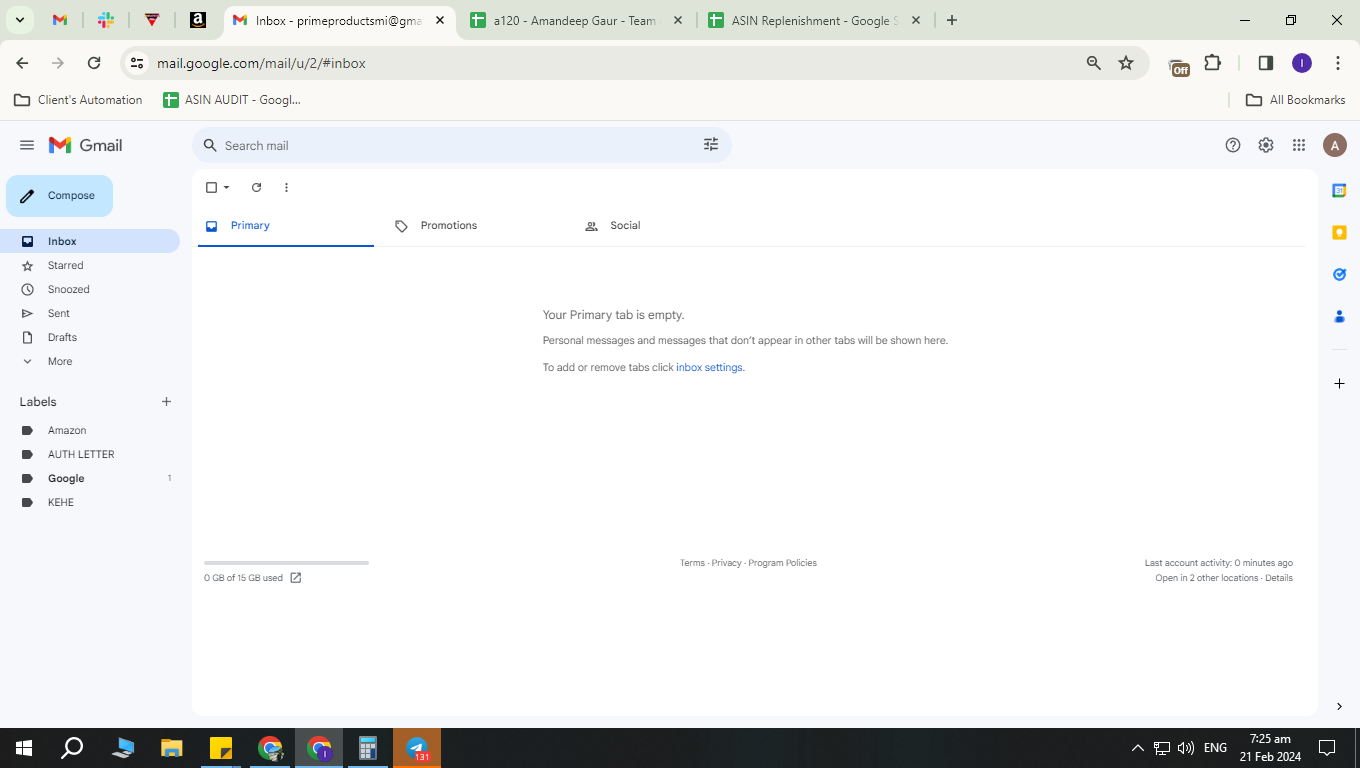The image size is (1360, 768).
Task: Tick the select all messages checkbox
Action: point(211,187)
